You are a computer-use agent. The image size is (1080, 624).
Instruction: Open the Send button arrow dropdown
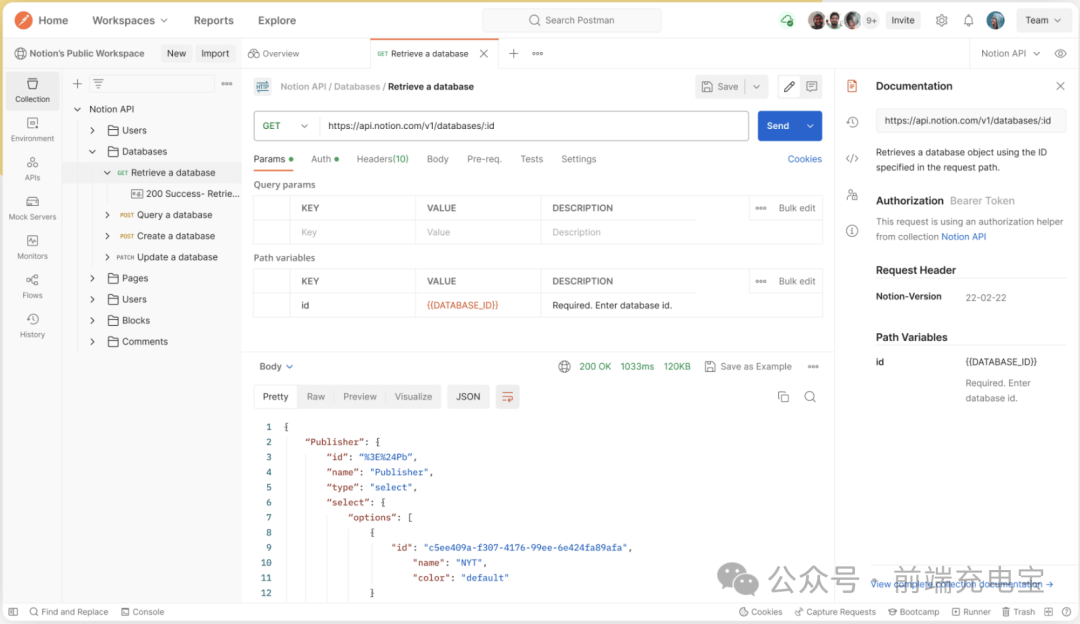tap(810, 126)
